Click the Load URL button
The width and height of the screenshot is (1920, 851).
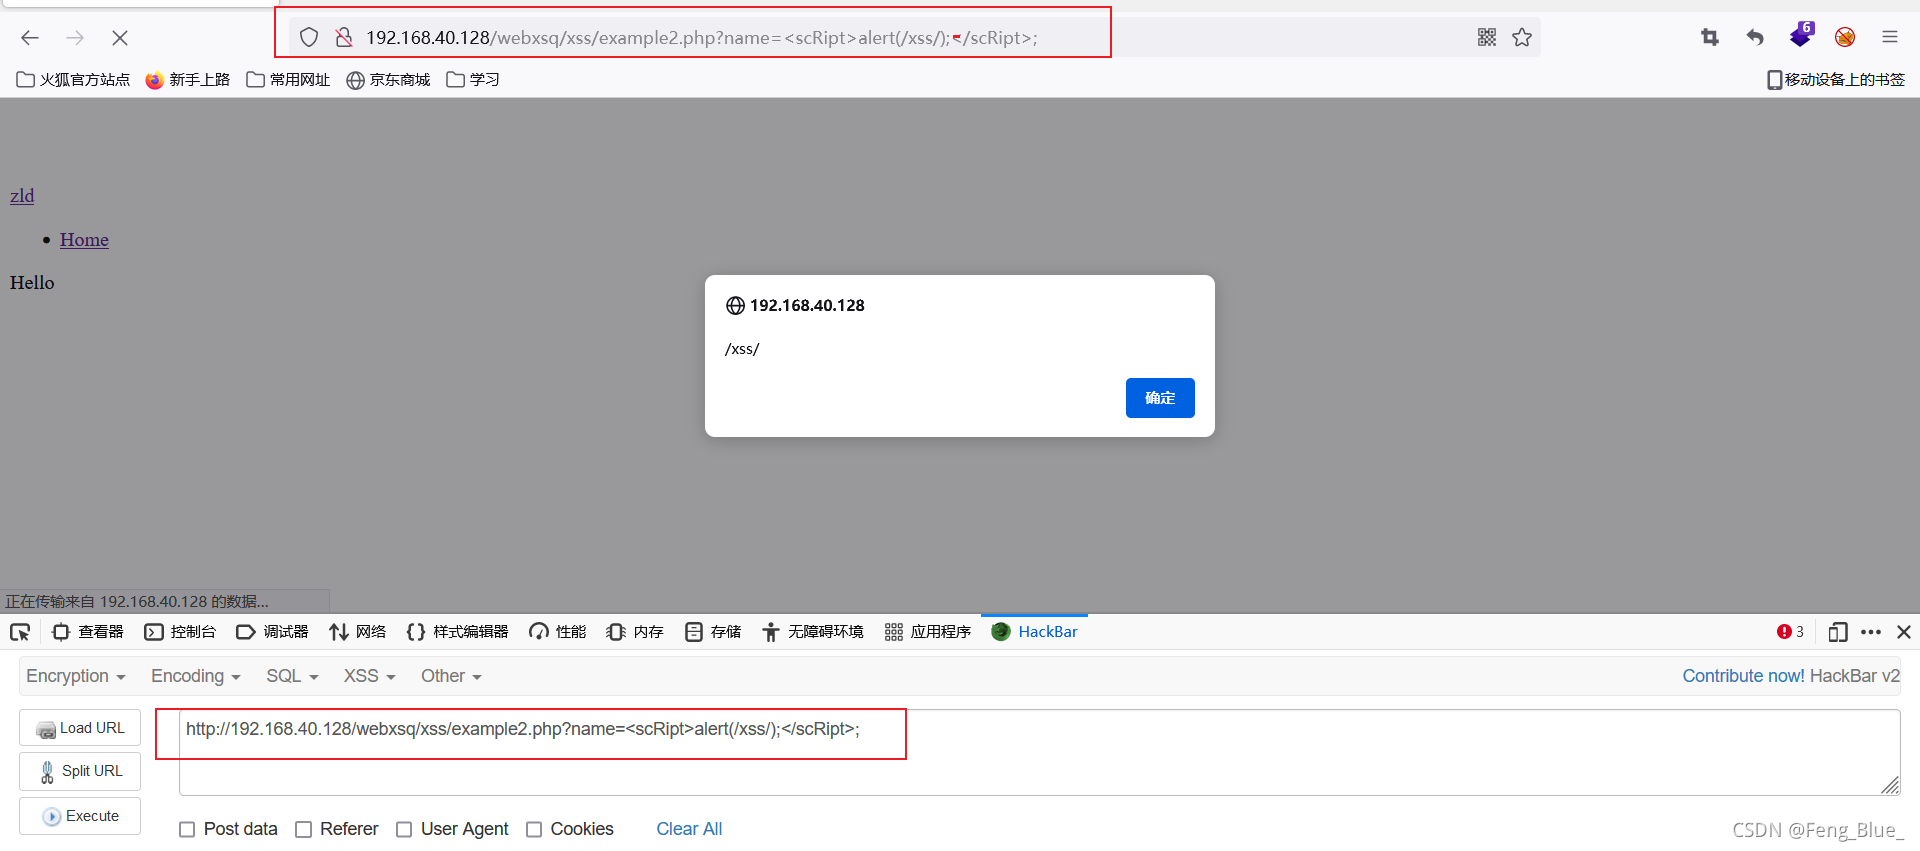(80, 728)
